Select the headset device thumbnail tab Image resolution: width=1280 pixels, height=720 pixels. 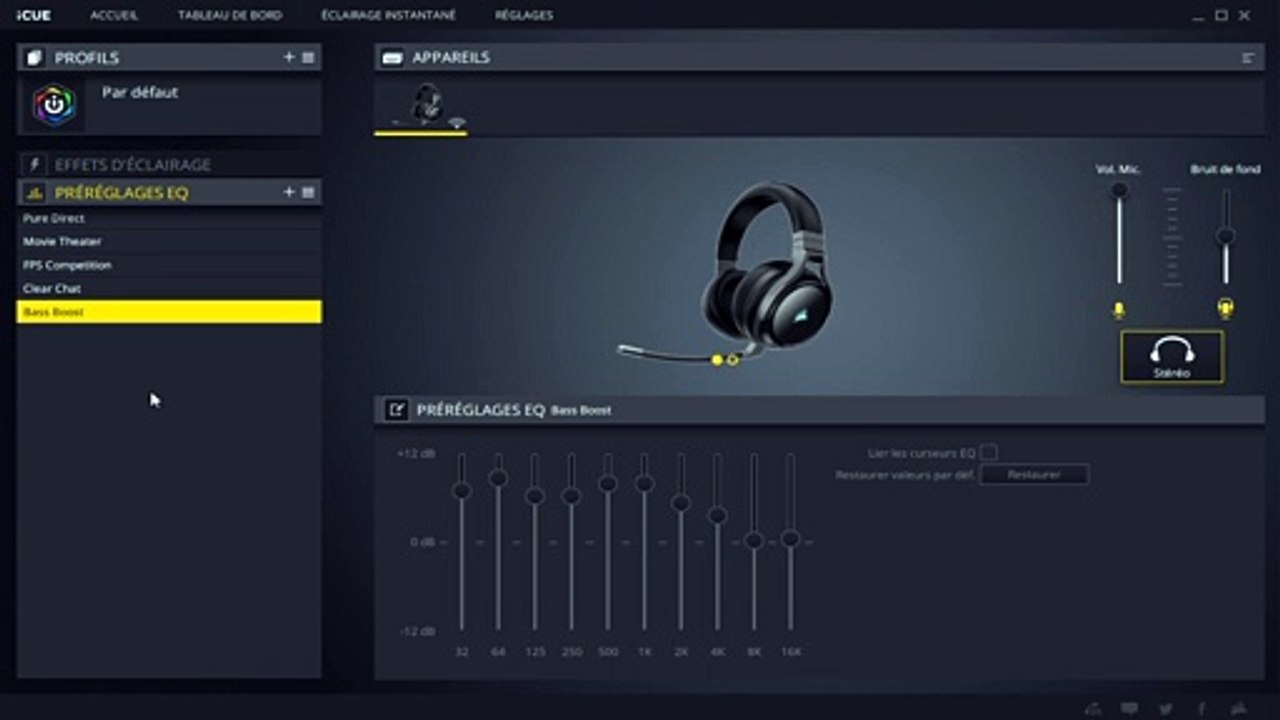(x=421, y=105)
